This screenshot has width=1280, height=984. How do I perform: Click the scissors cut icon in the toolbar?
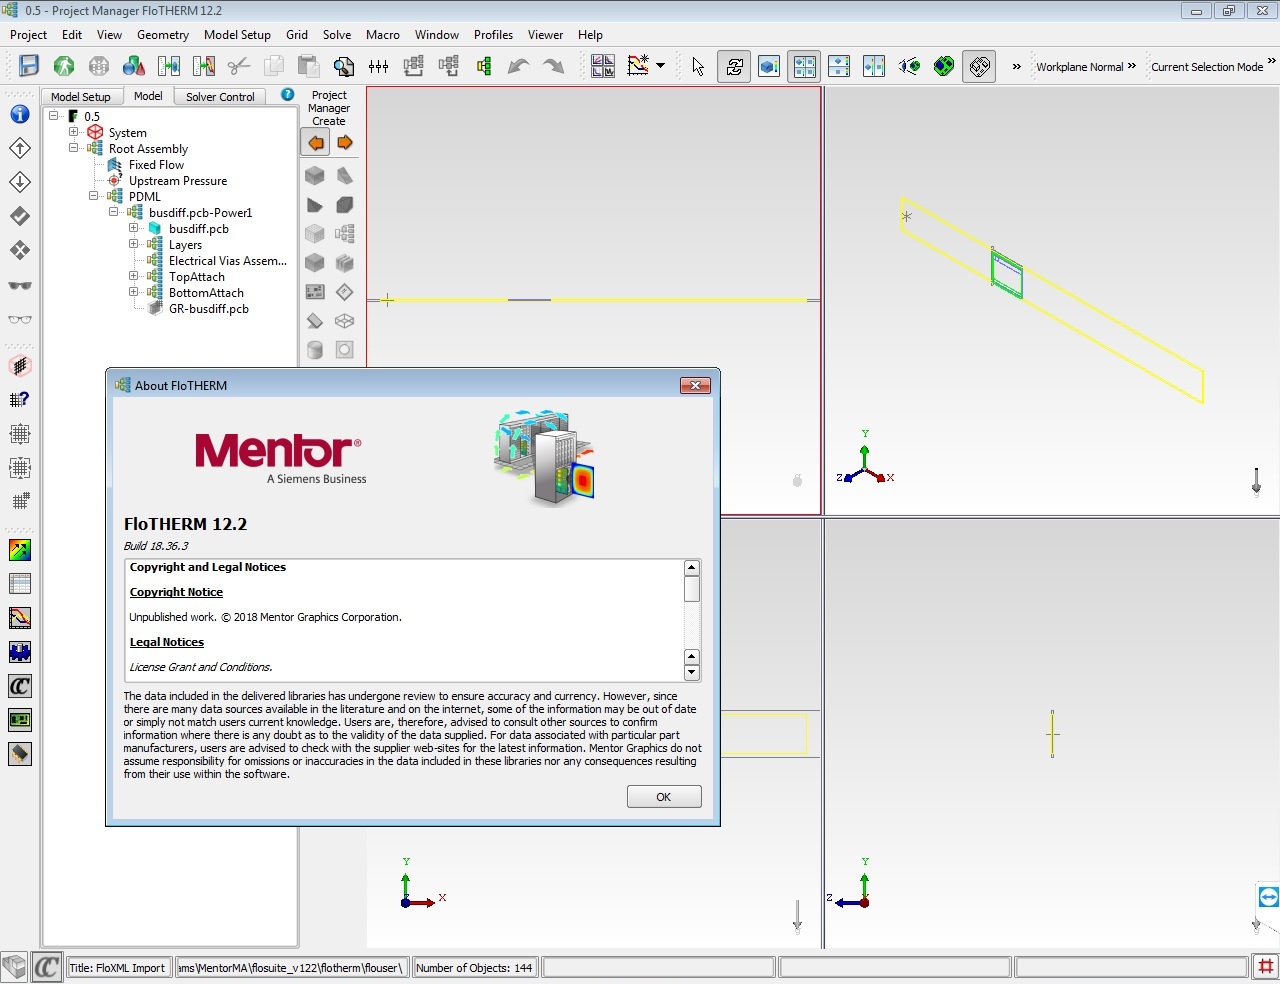click(238, 66)
